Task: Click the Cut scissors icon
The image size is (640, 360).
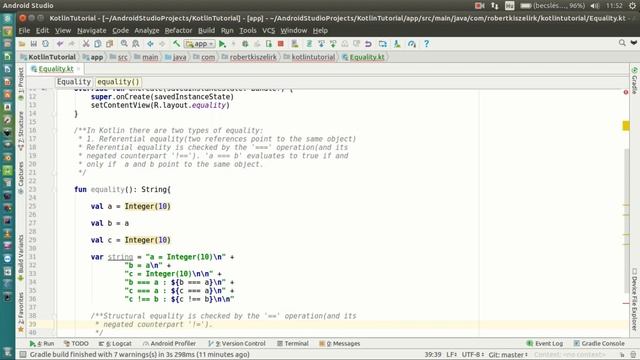Action: pyautogui.click(x=86, y=44)
